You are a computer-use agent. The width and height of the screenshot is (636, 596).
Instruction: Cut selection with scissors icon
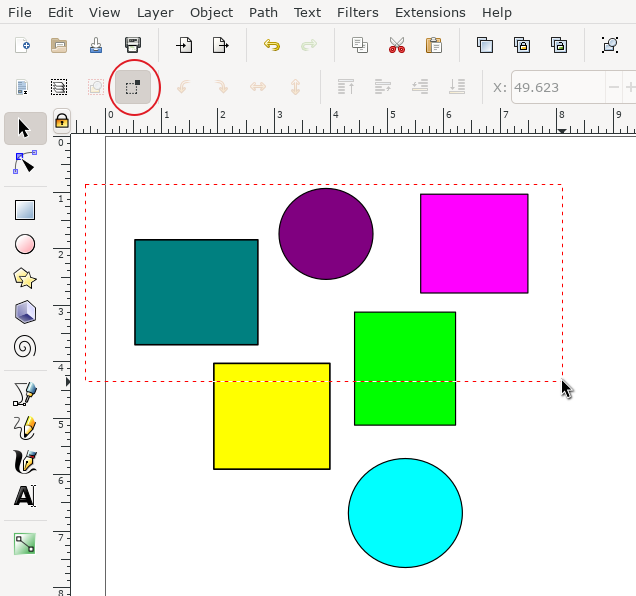397,45
